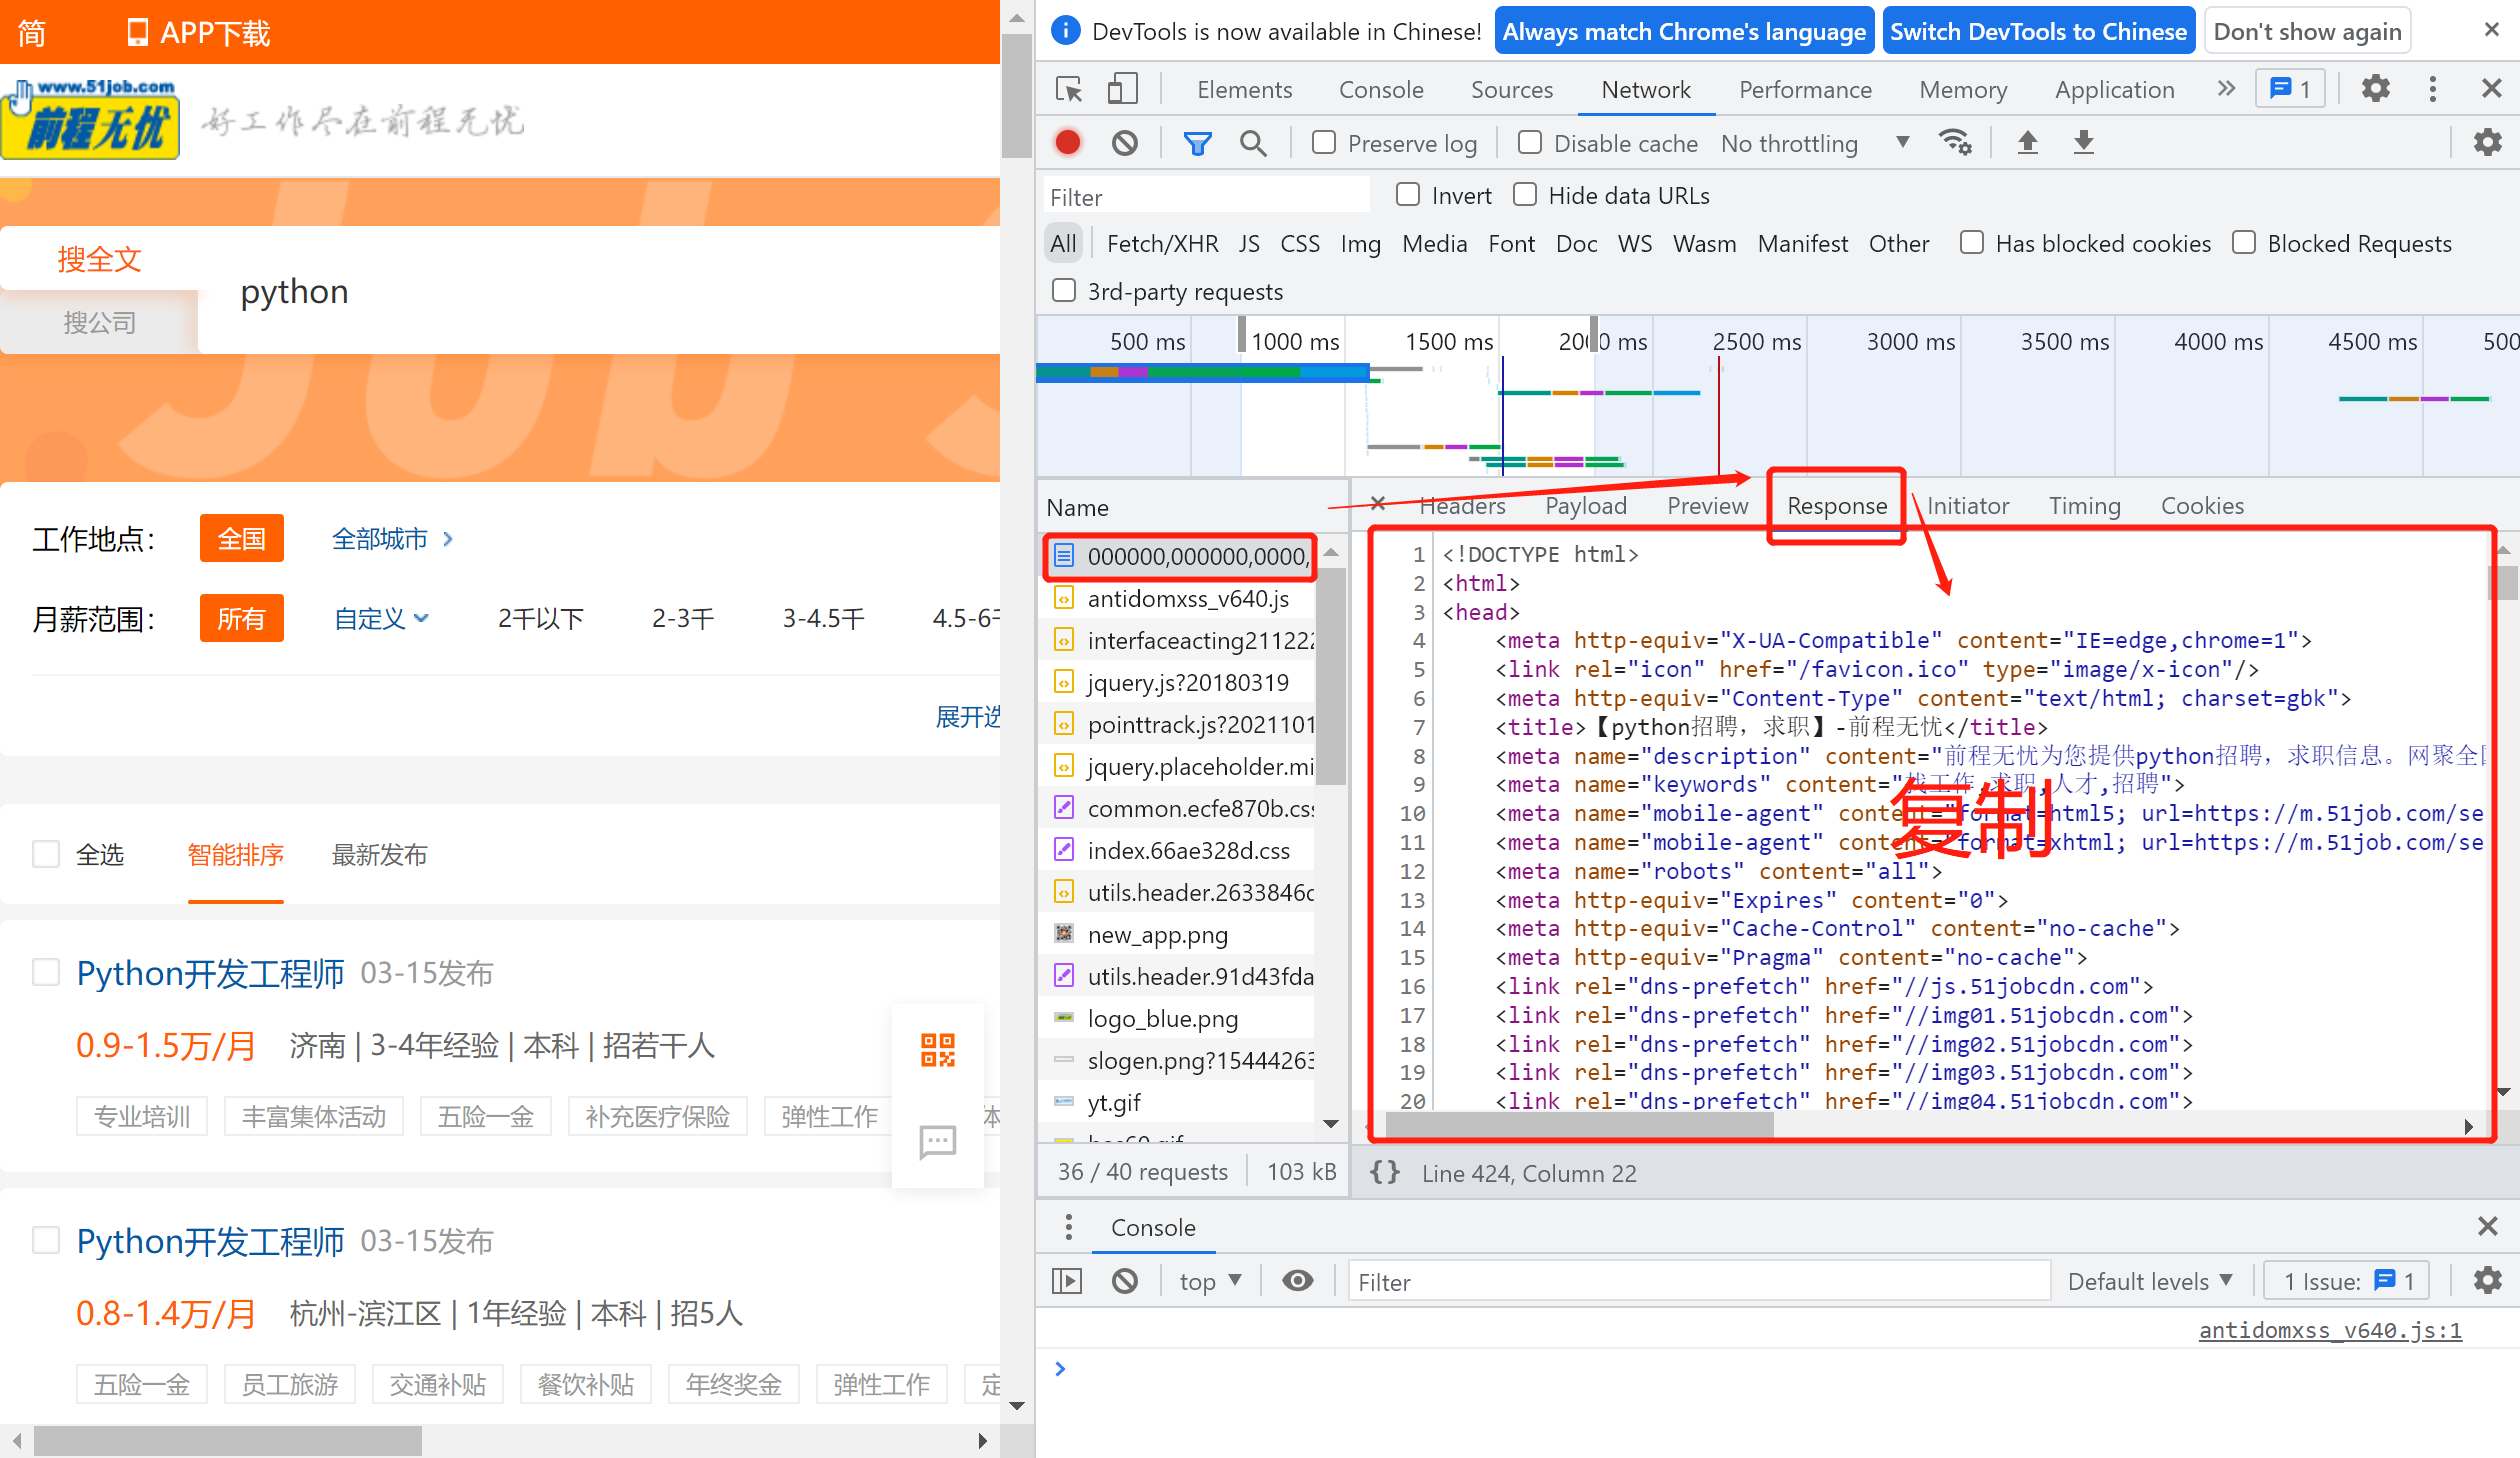Expand more filter options 展开选
The height and width of the screenshot is (1458, 2520).
[x=967, y=716]
